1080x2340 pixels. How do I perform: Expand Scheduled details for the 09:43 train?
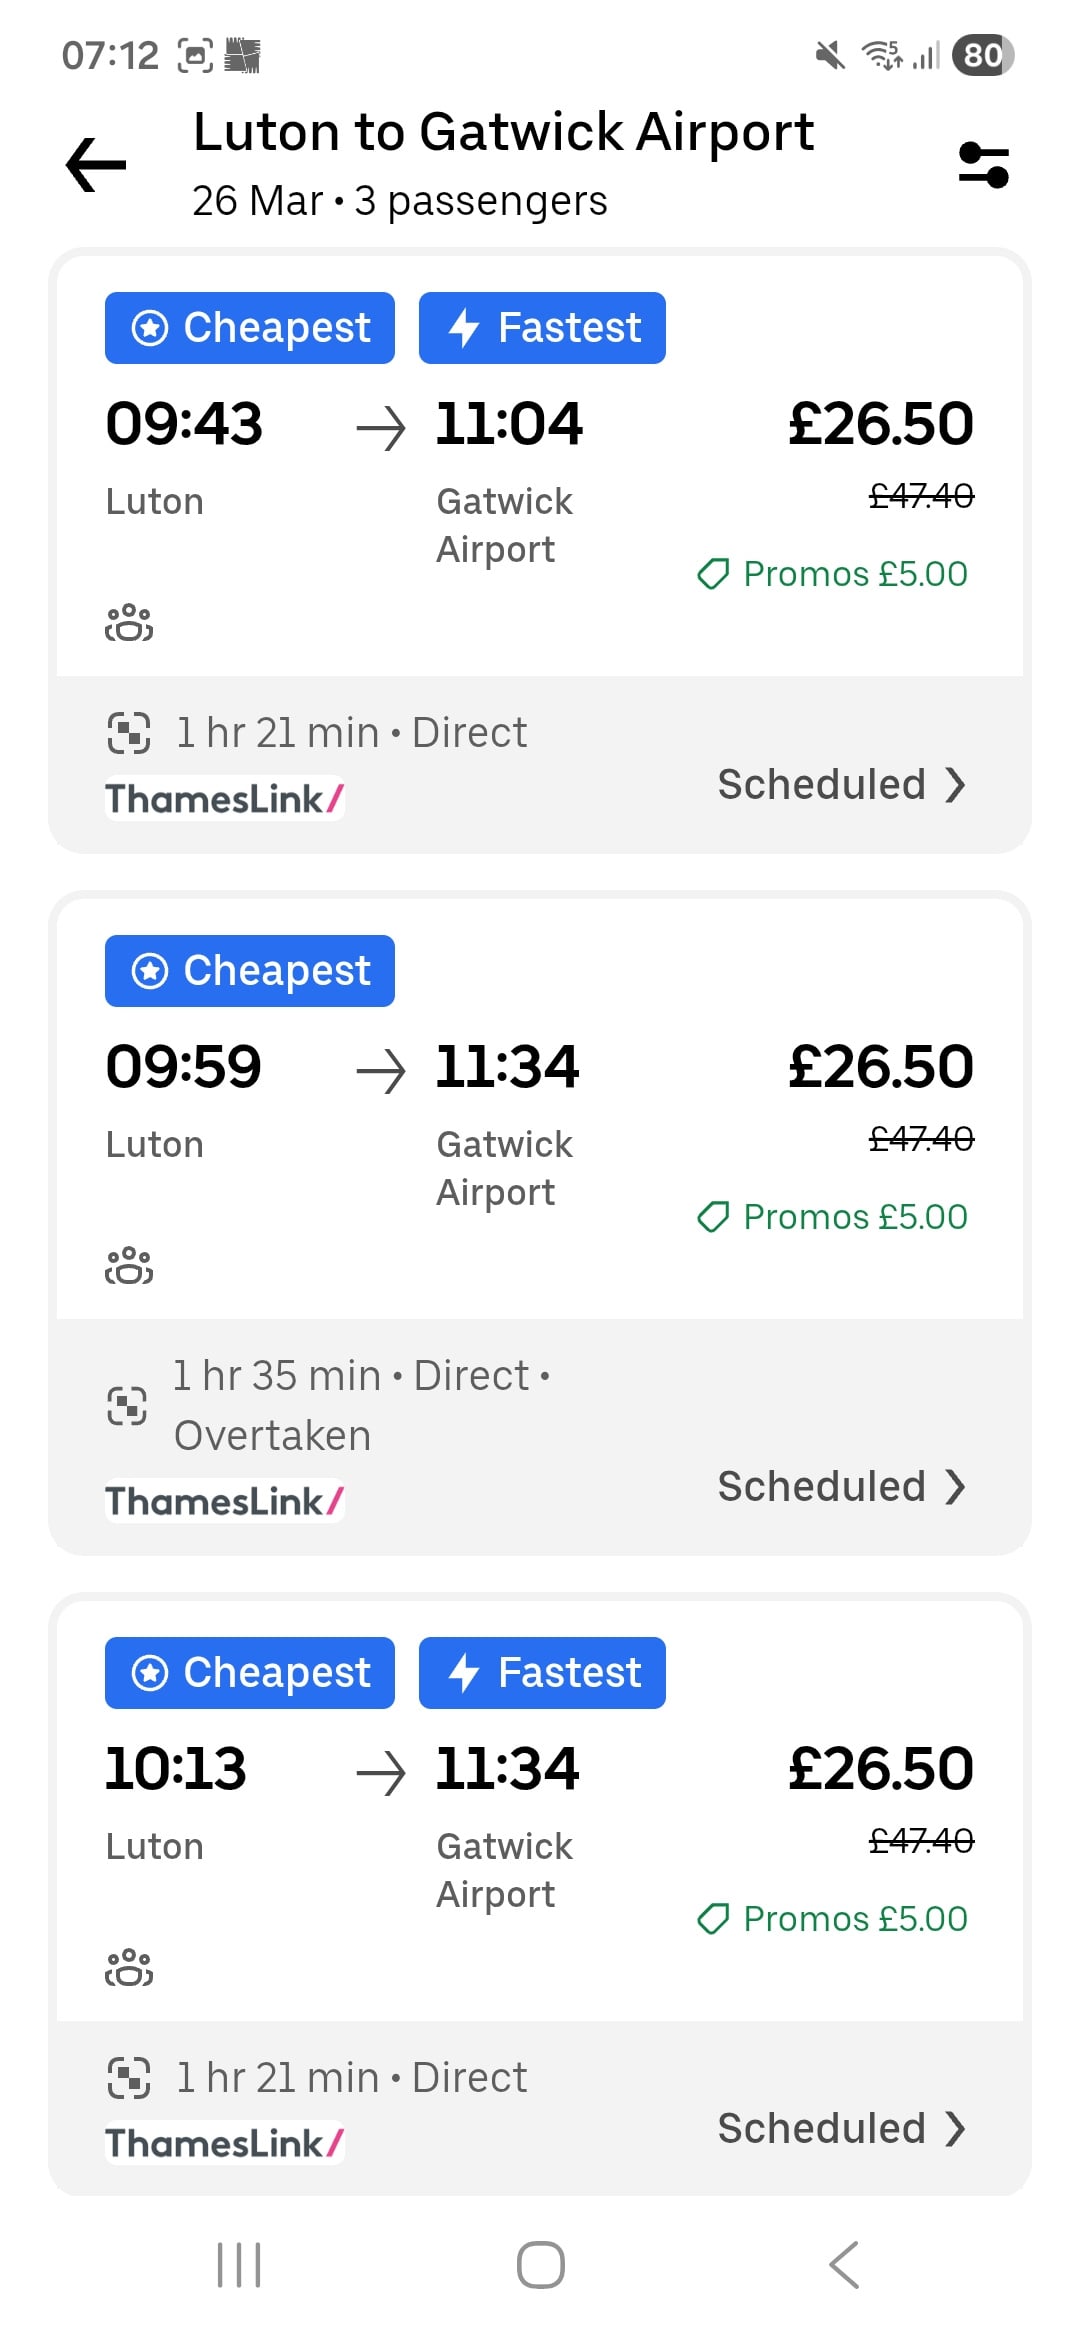tap(841, 785)
